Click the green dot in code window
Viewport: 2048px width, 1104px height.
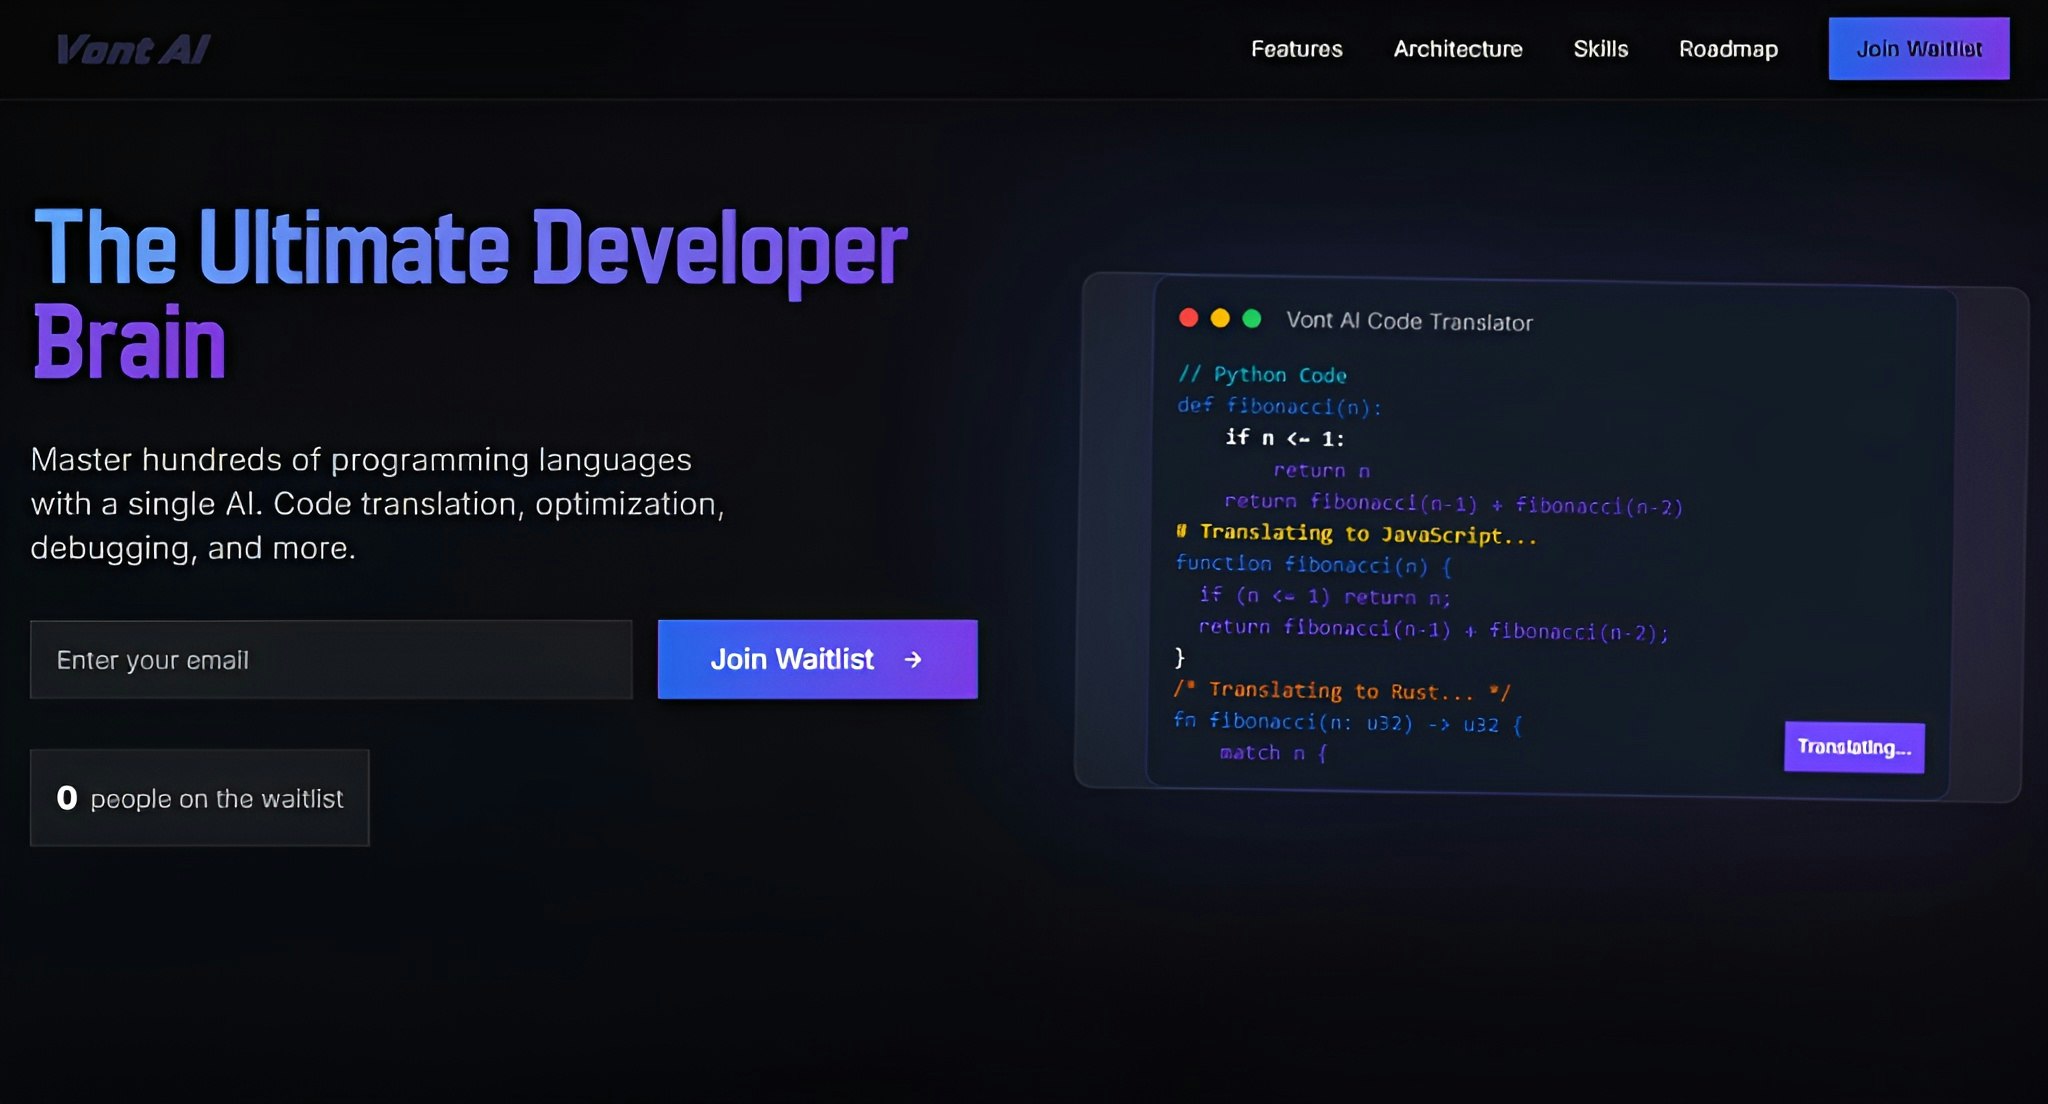(x=1251, y=318)
